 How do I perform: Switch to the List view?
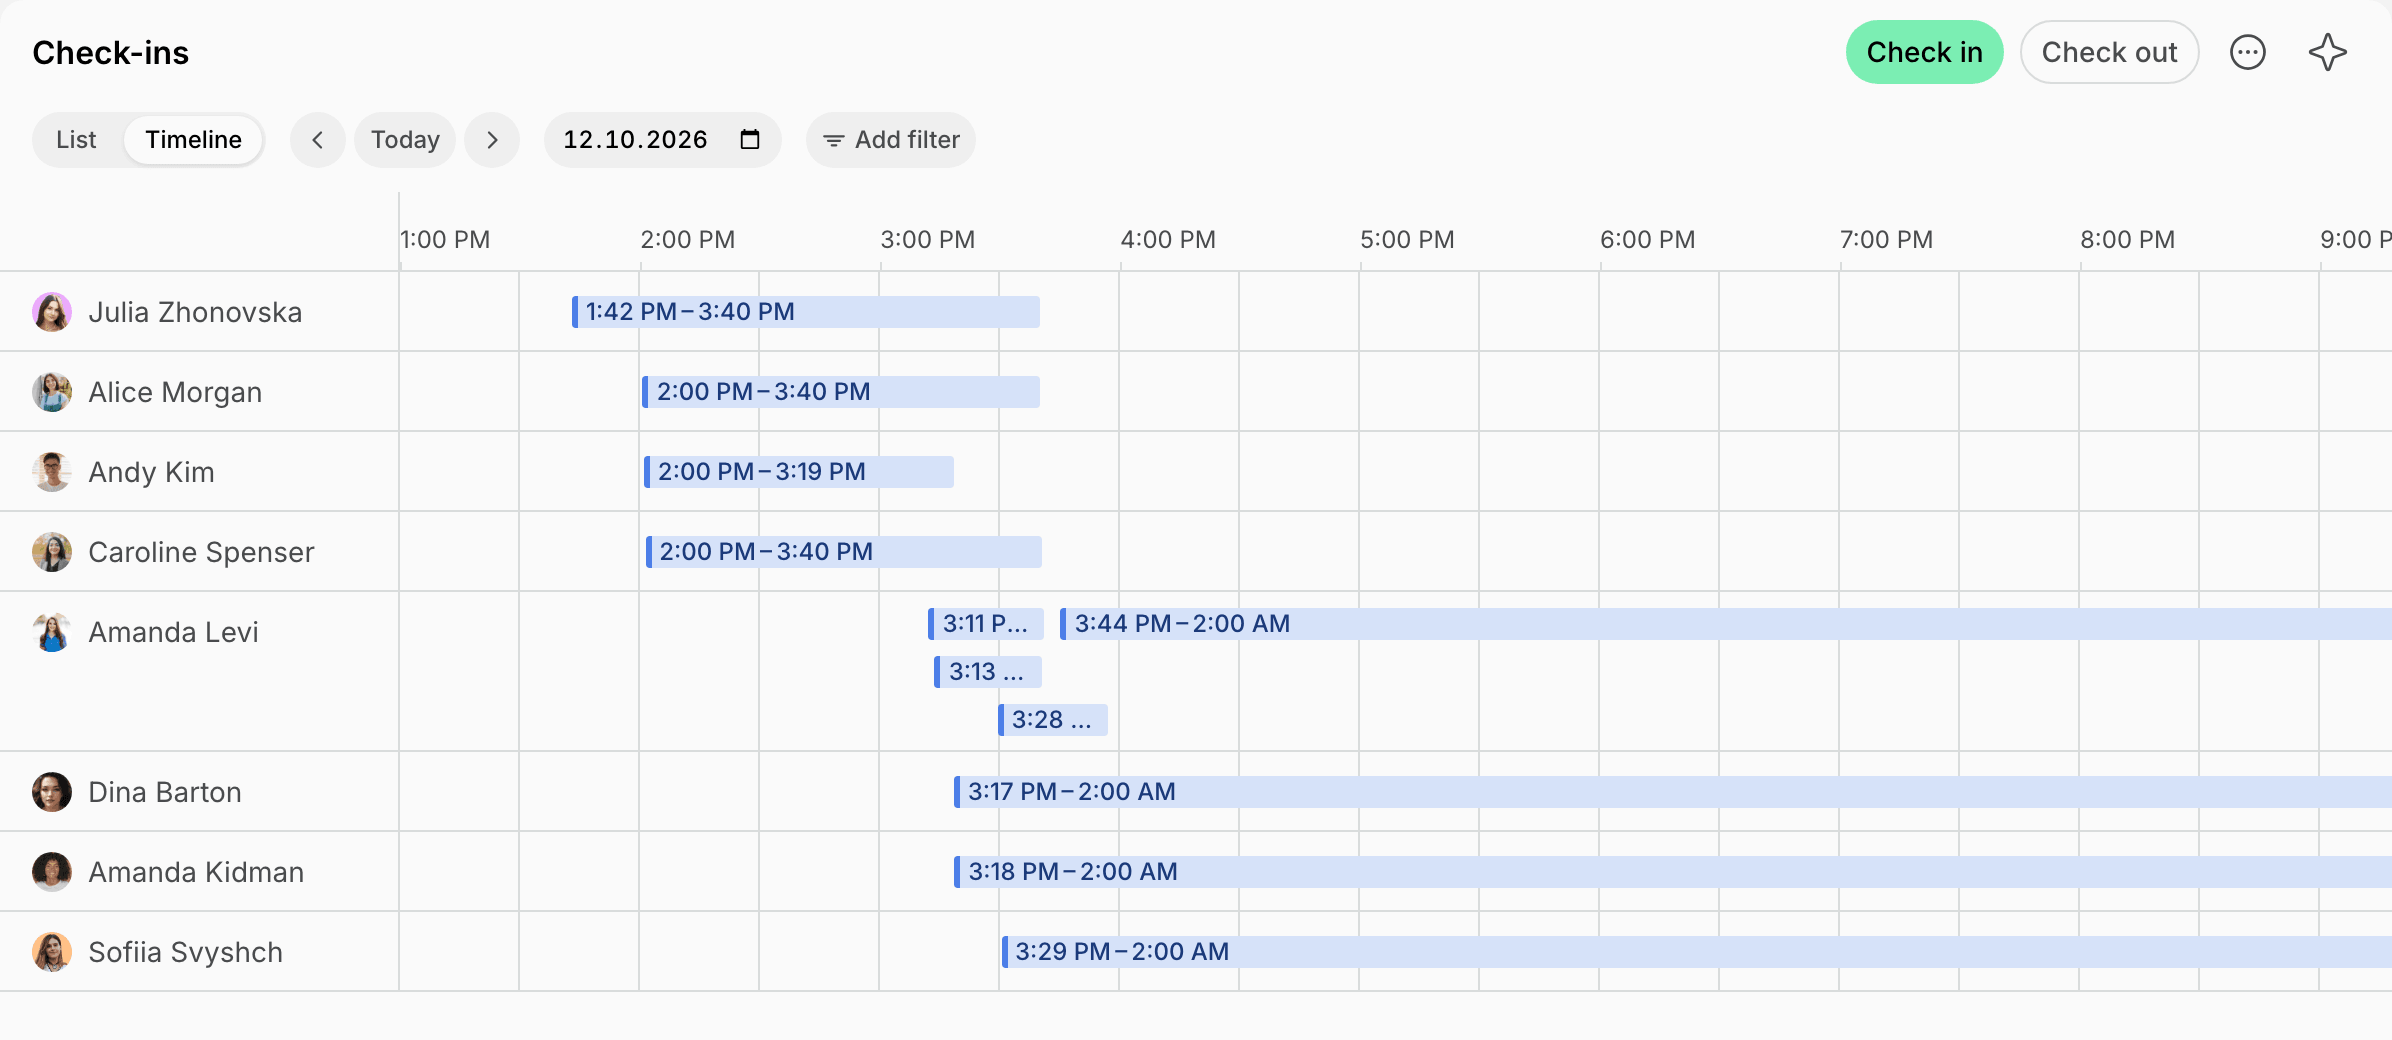(x=76, y=140)
